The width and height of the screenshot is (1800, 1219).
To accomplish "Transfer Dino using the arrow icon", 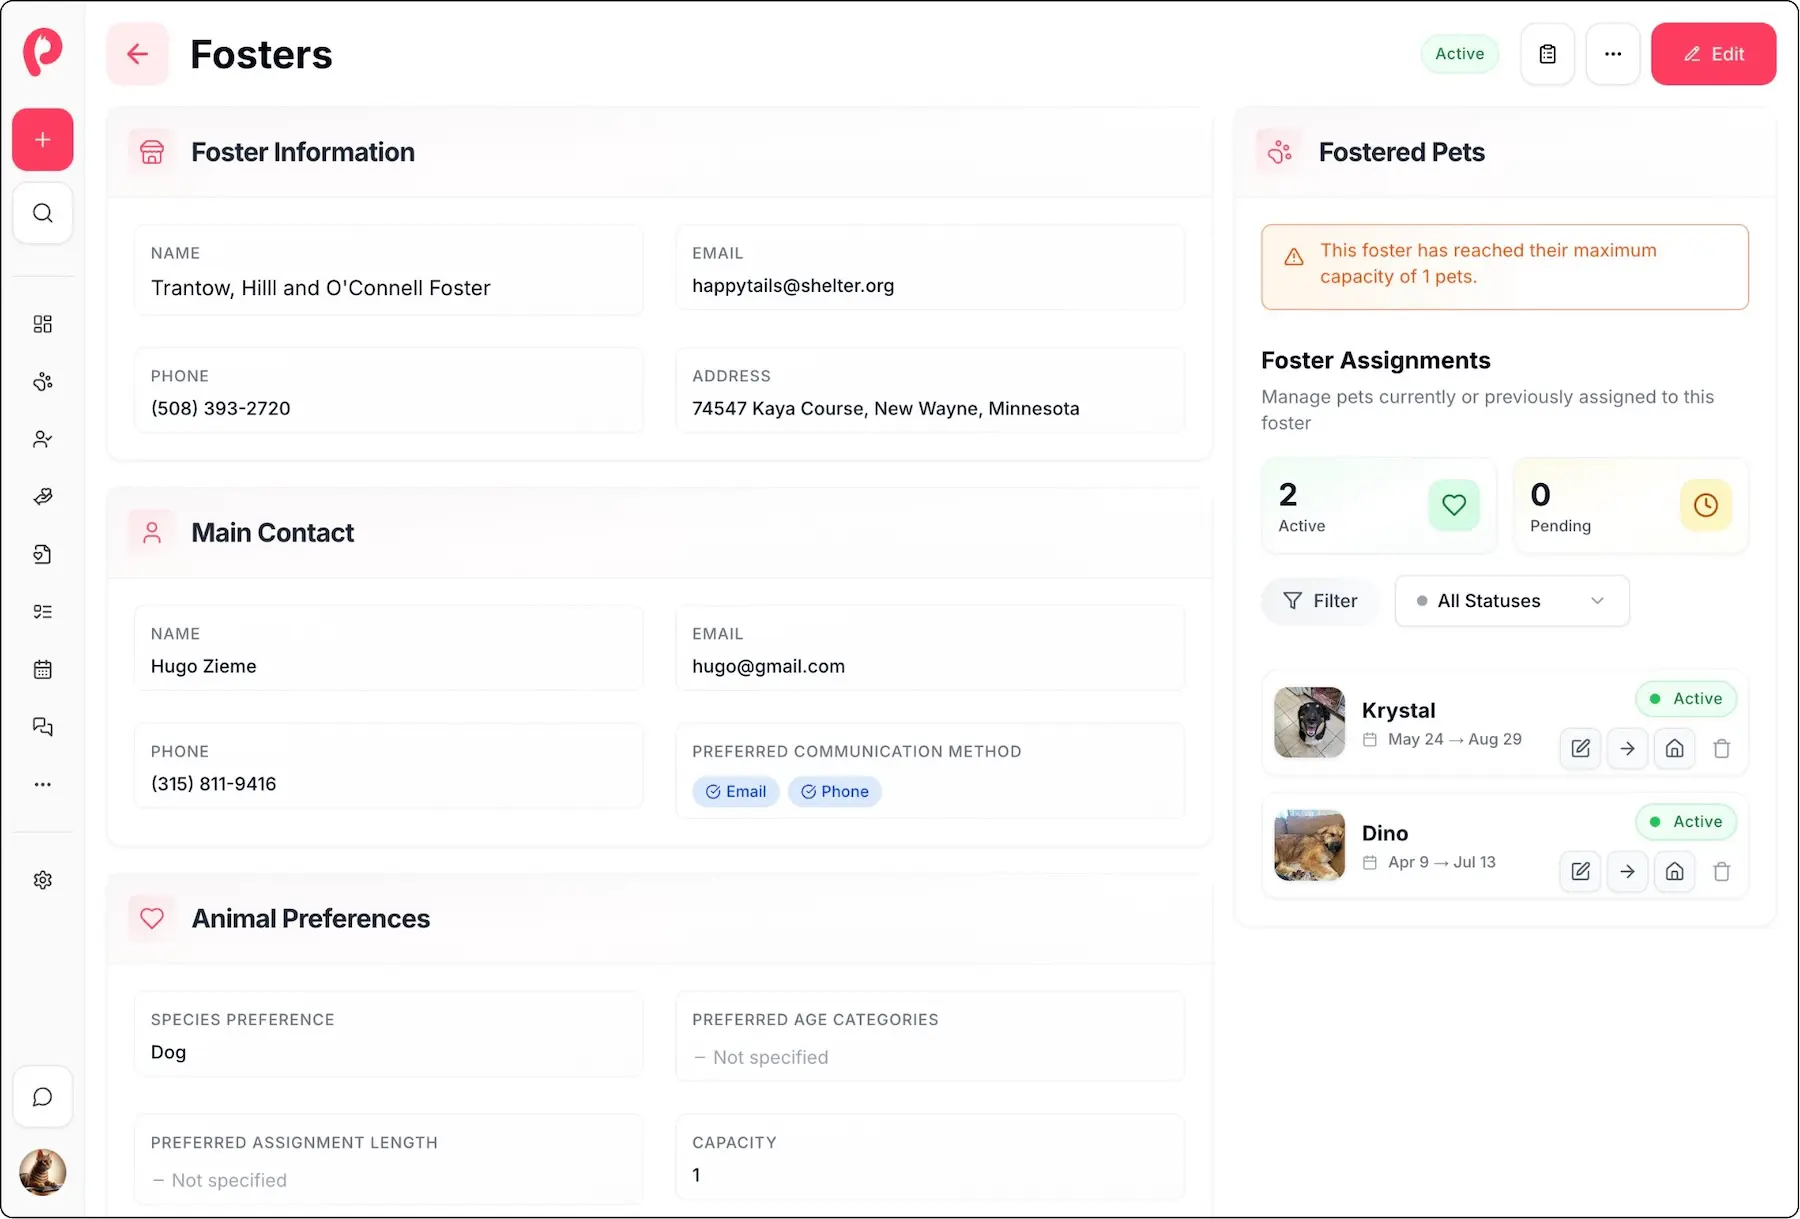I will 1627,871.
